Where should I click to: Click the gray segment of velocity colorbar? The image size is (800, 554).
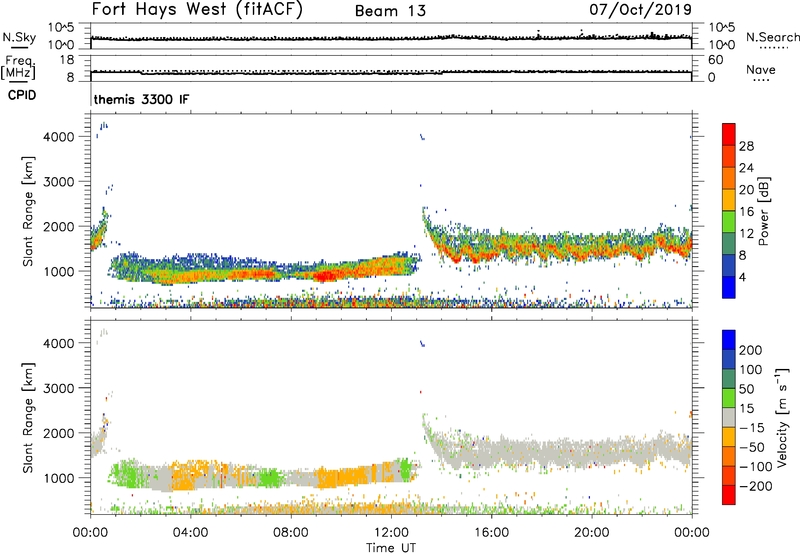pos(729,417)
